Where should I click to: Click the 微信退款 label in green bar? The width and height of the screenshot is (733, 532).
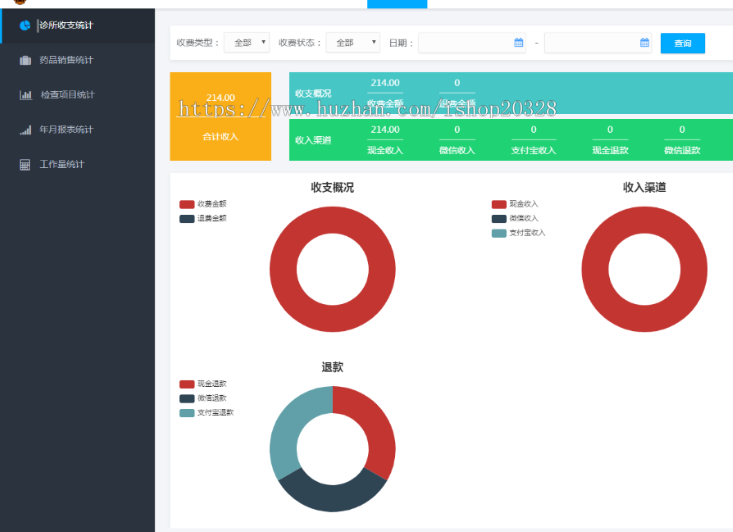682,151
